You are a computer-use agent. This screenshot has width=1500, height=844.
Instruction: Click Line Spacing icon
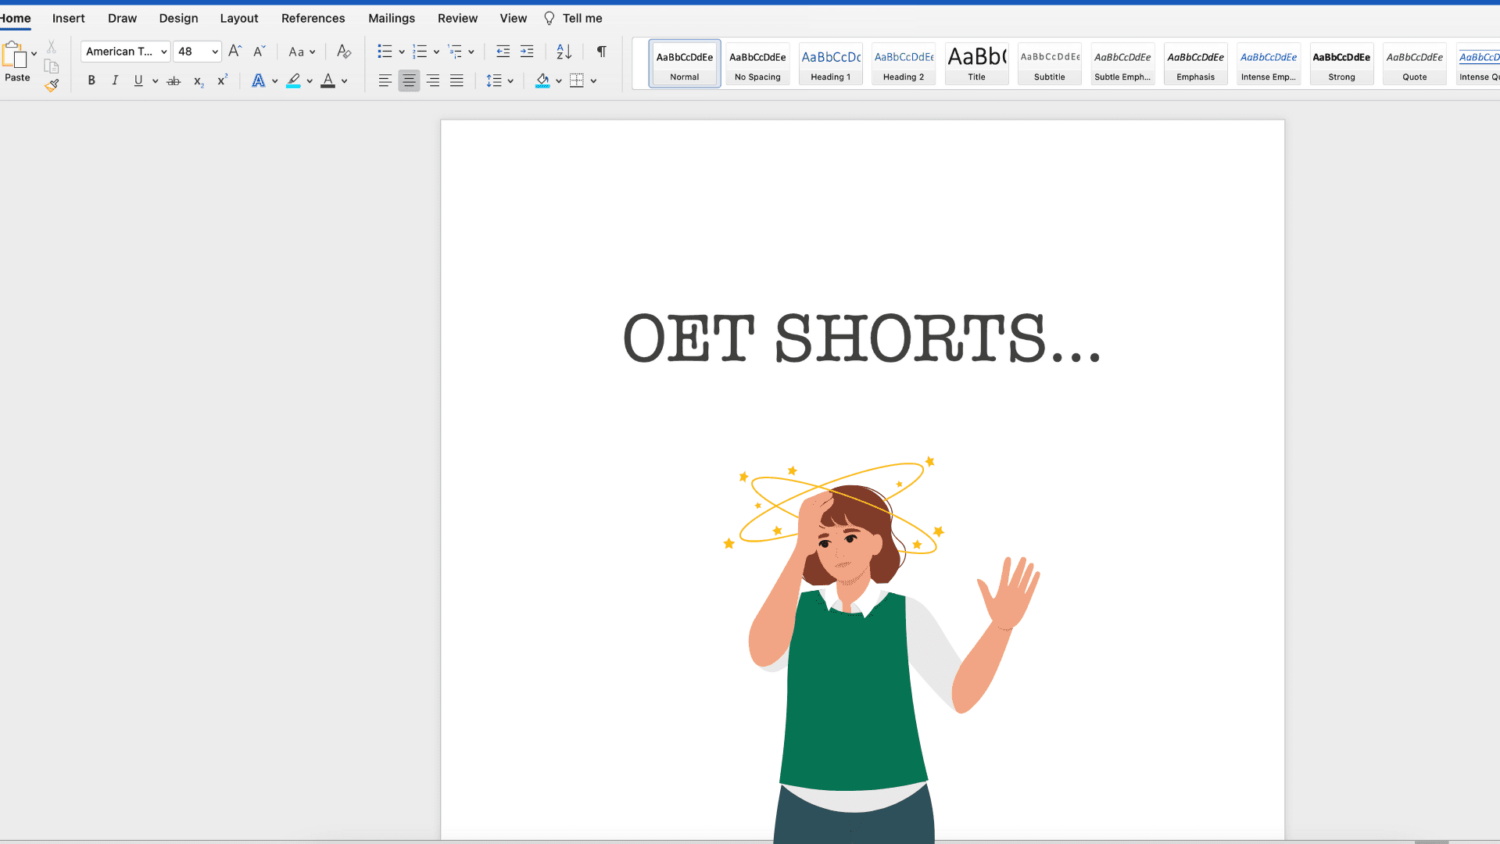494,81
